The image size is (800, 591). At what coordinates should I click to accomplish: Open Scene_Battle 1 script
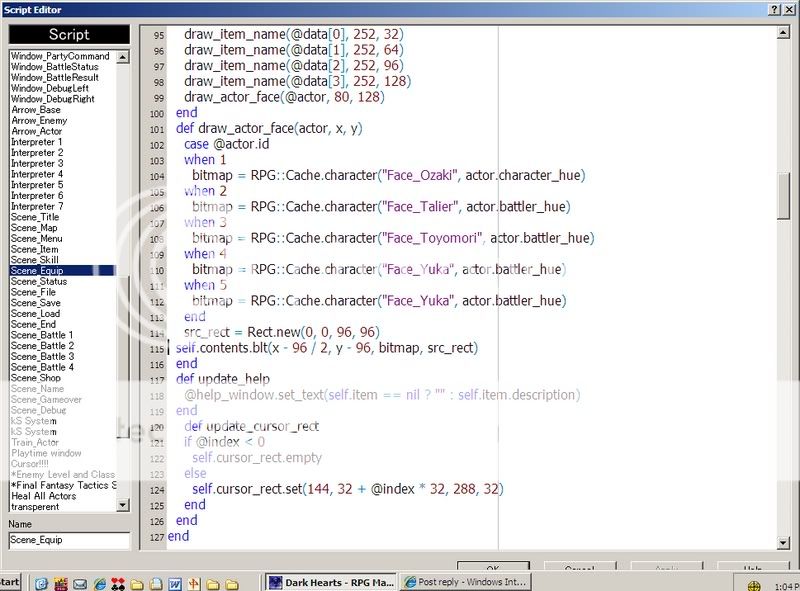[42, 335]
